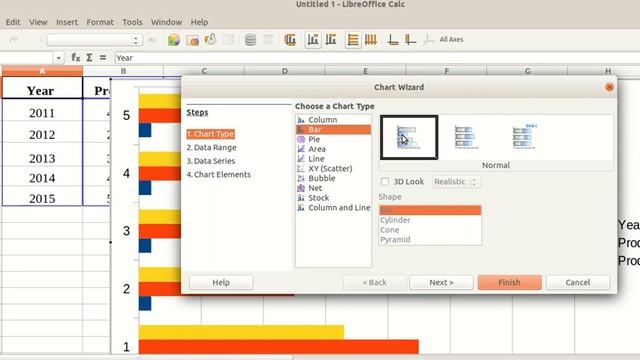Choose the Normal bar subtype thumbnail
The height and width of the screenshot is (360, 640).
pos(409,138)
